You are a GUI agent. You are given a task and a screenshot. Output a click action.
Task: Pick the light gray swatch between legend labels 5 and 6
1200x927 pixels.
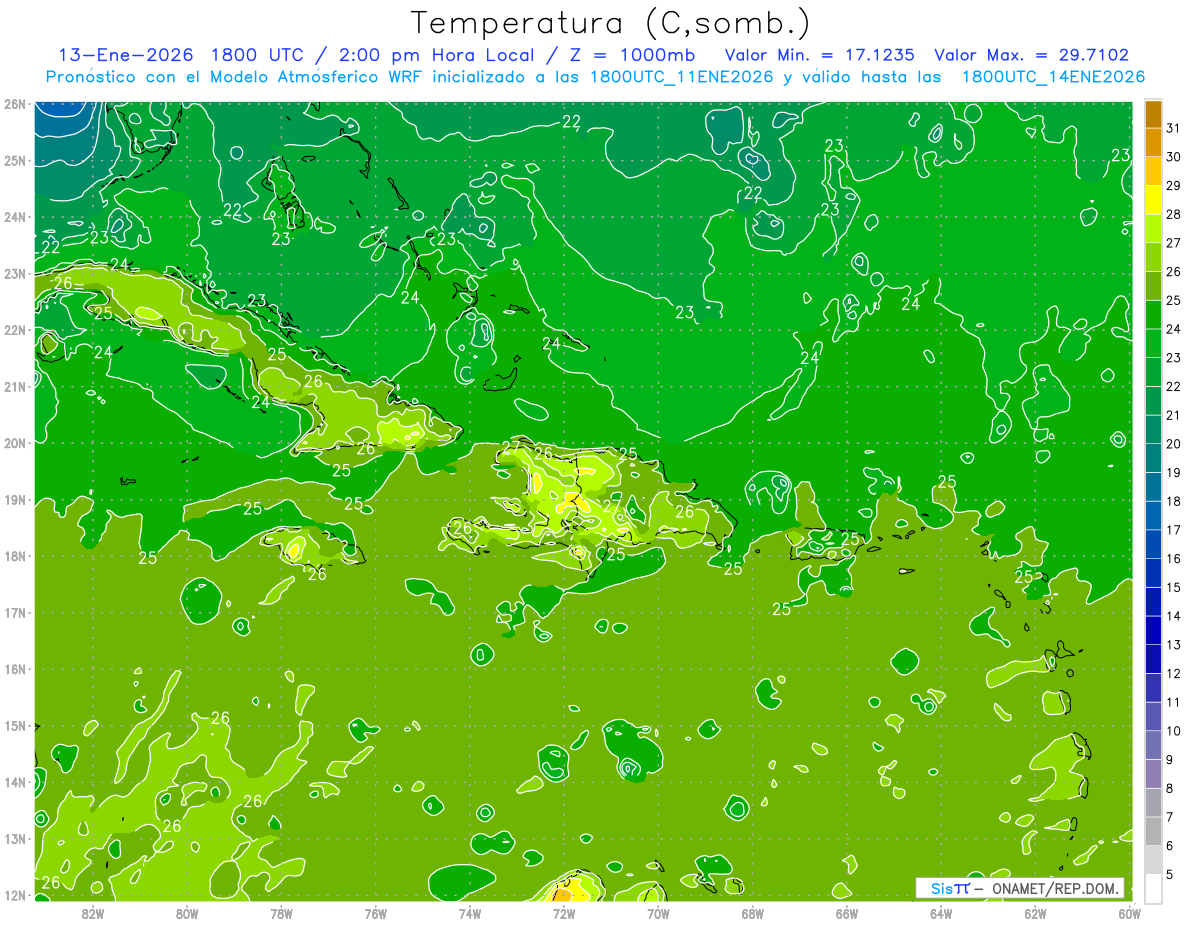[1153, 860]
